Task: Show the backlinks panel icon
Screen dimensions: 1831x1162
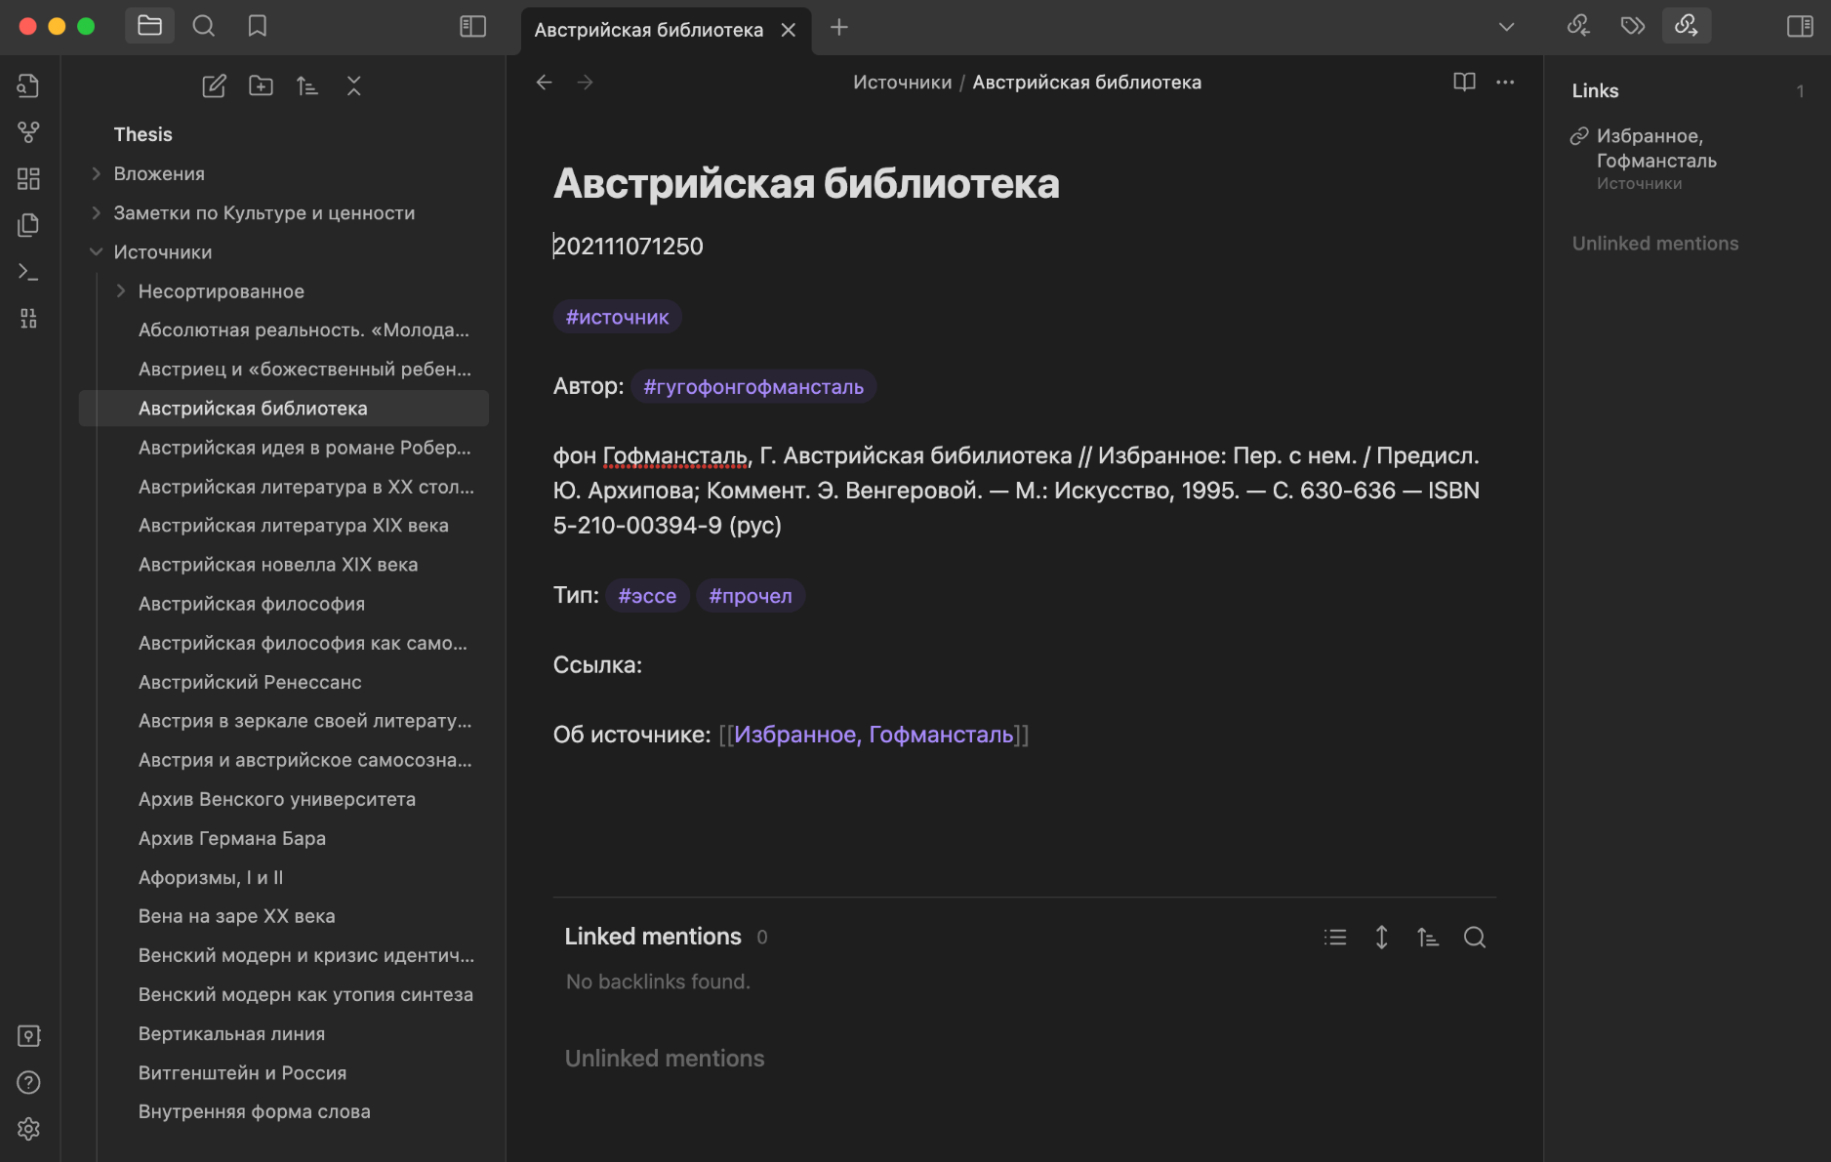Action: [x=1578, y=26]
